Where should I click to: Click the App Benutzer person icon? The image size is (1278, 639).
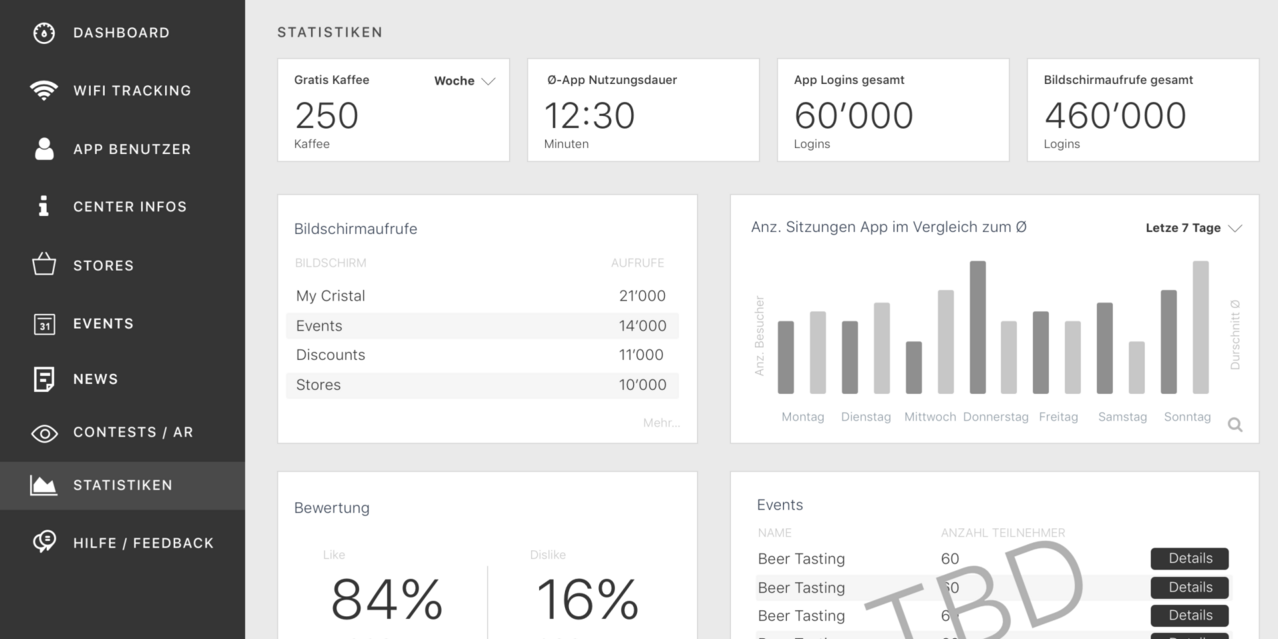click(x=44, y=149)
